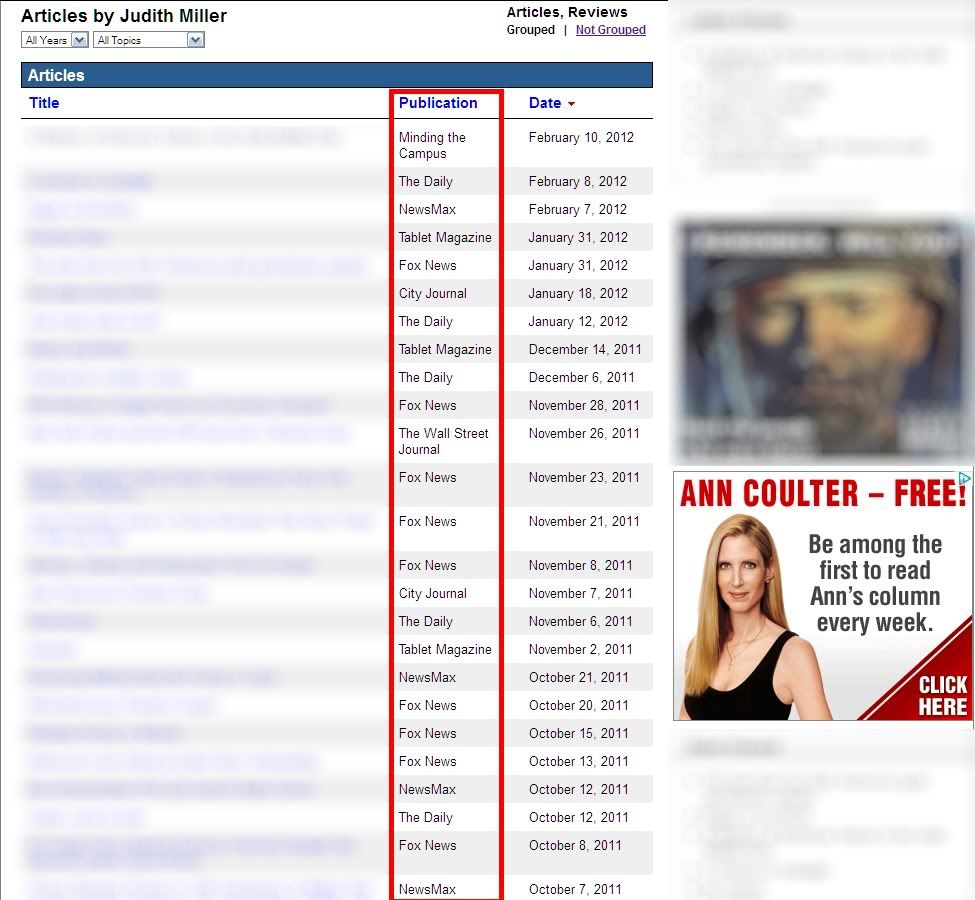Select NewsMax cell for February 7, 2012

click(x=427, y=210)
